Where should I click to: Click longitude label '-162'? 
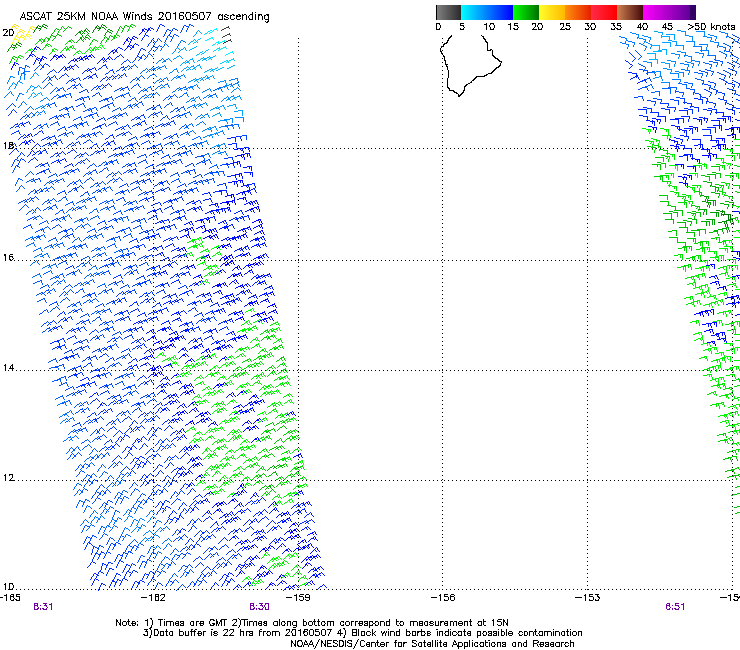tap(154, 598)
